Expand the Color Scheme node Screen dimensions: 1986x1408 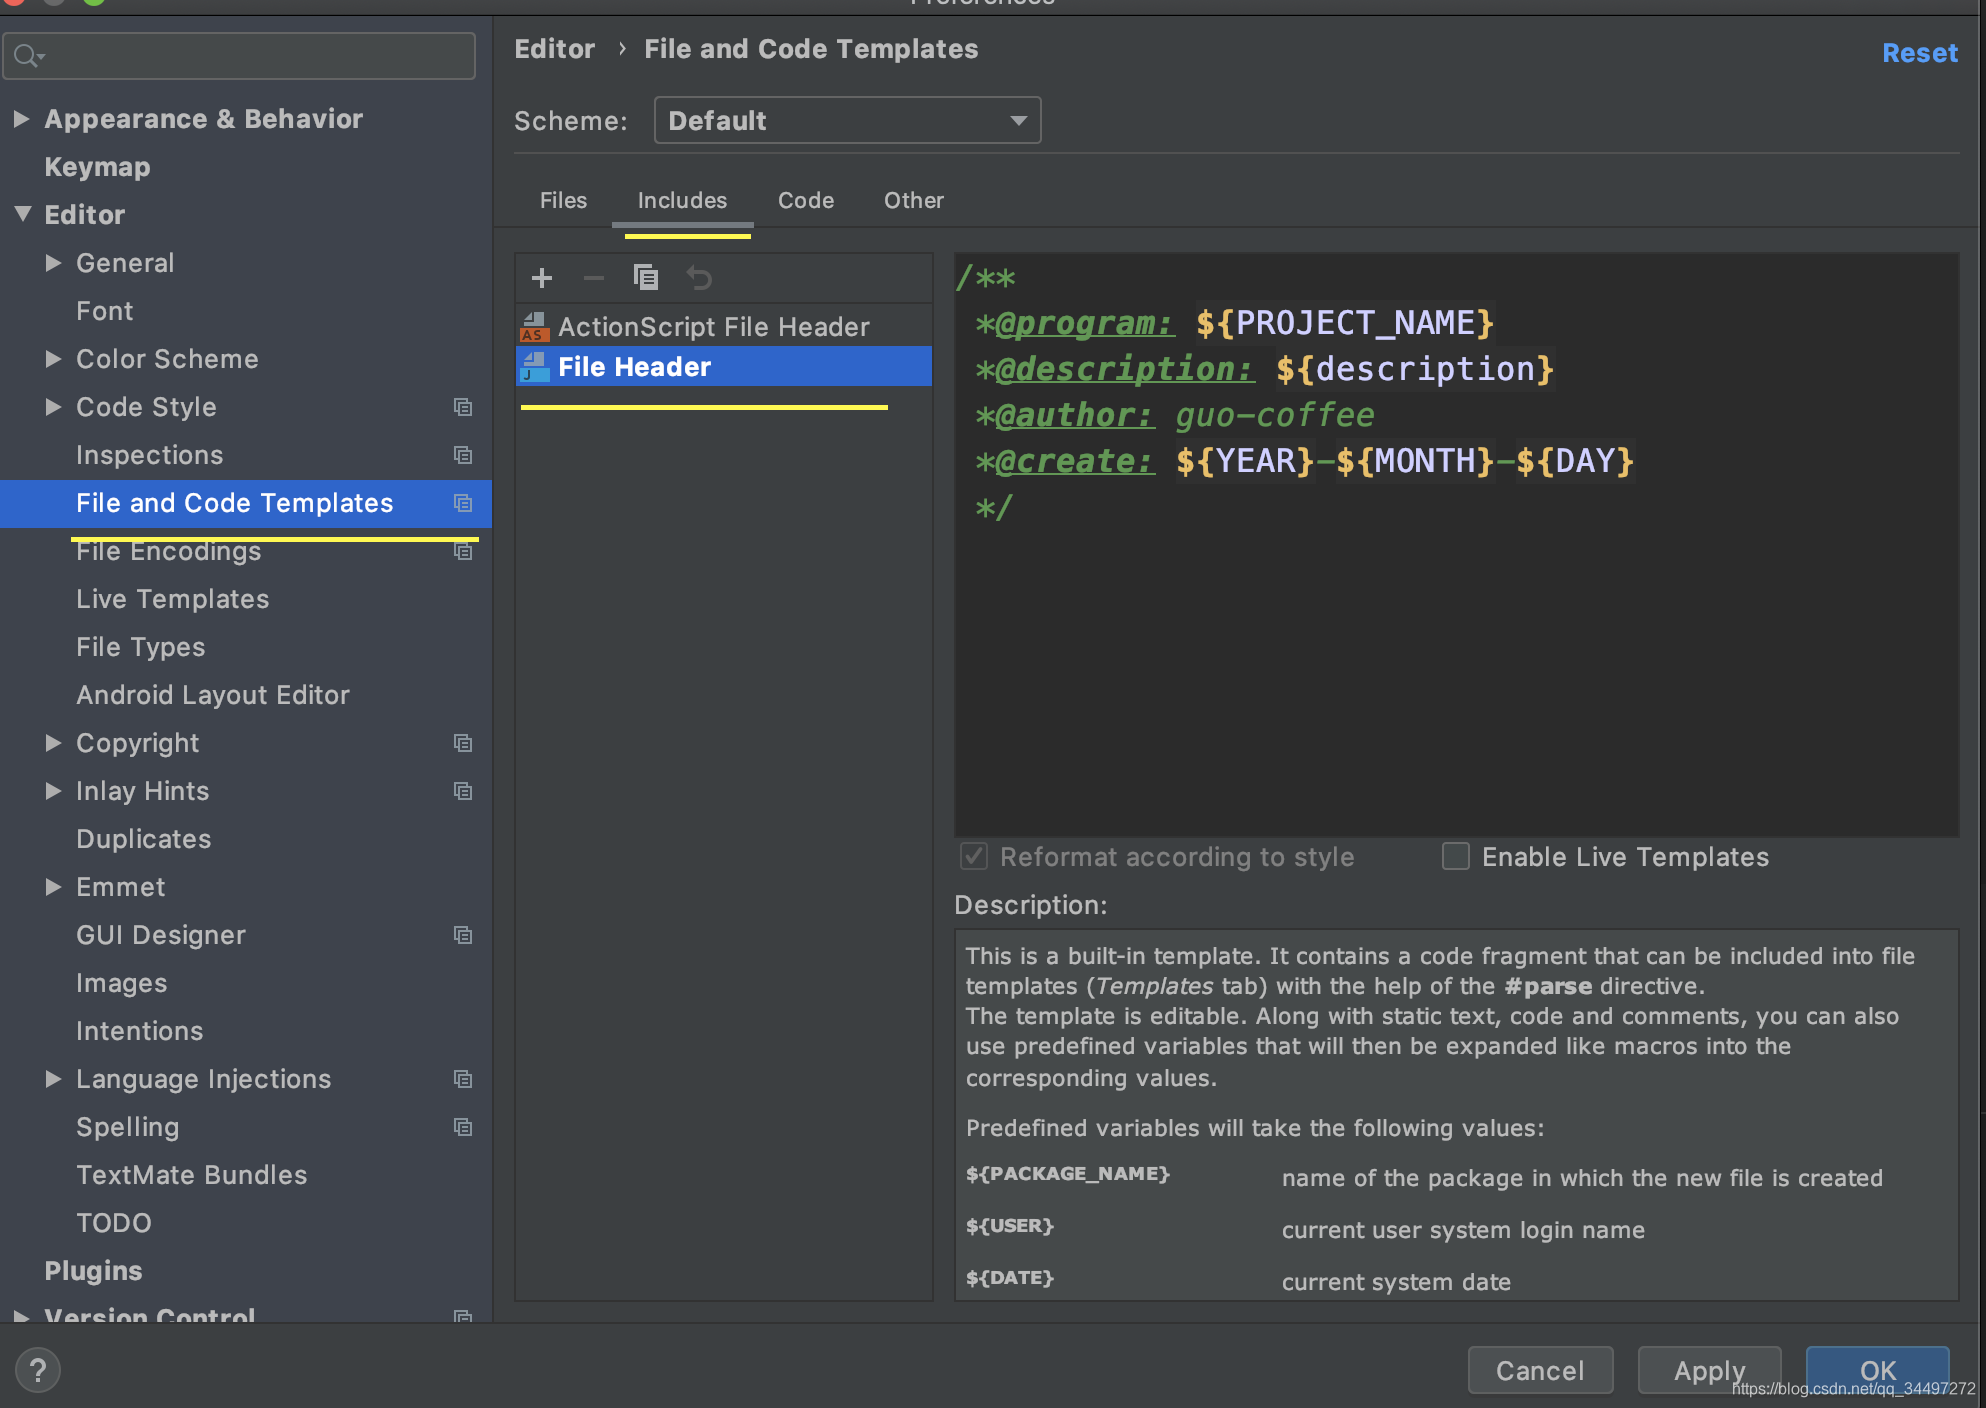[x=53, y=359]
